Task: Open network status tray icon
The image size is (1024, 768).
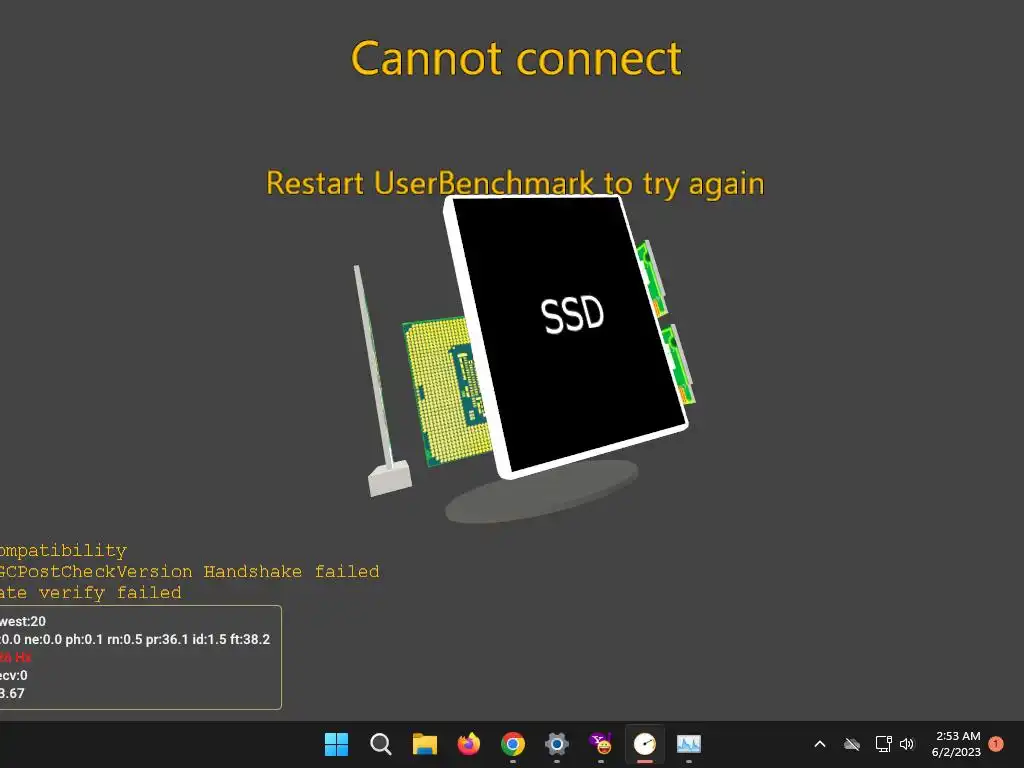Action: 884,744
